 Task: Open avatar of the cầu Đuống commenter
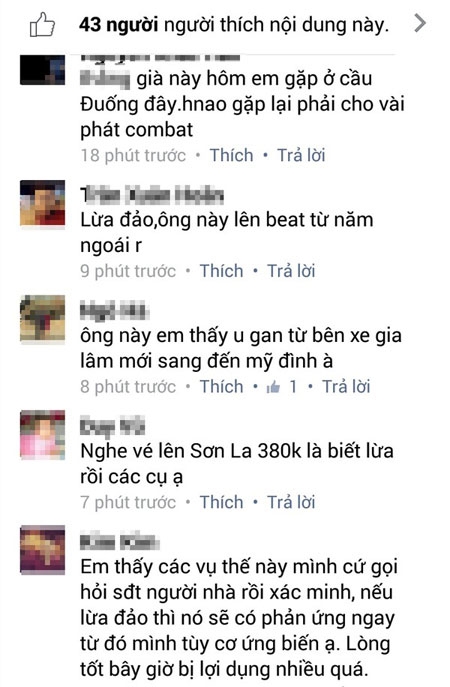point(43,70)
